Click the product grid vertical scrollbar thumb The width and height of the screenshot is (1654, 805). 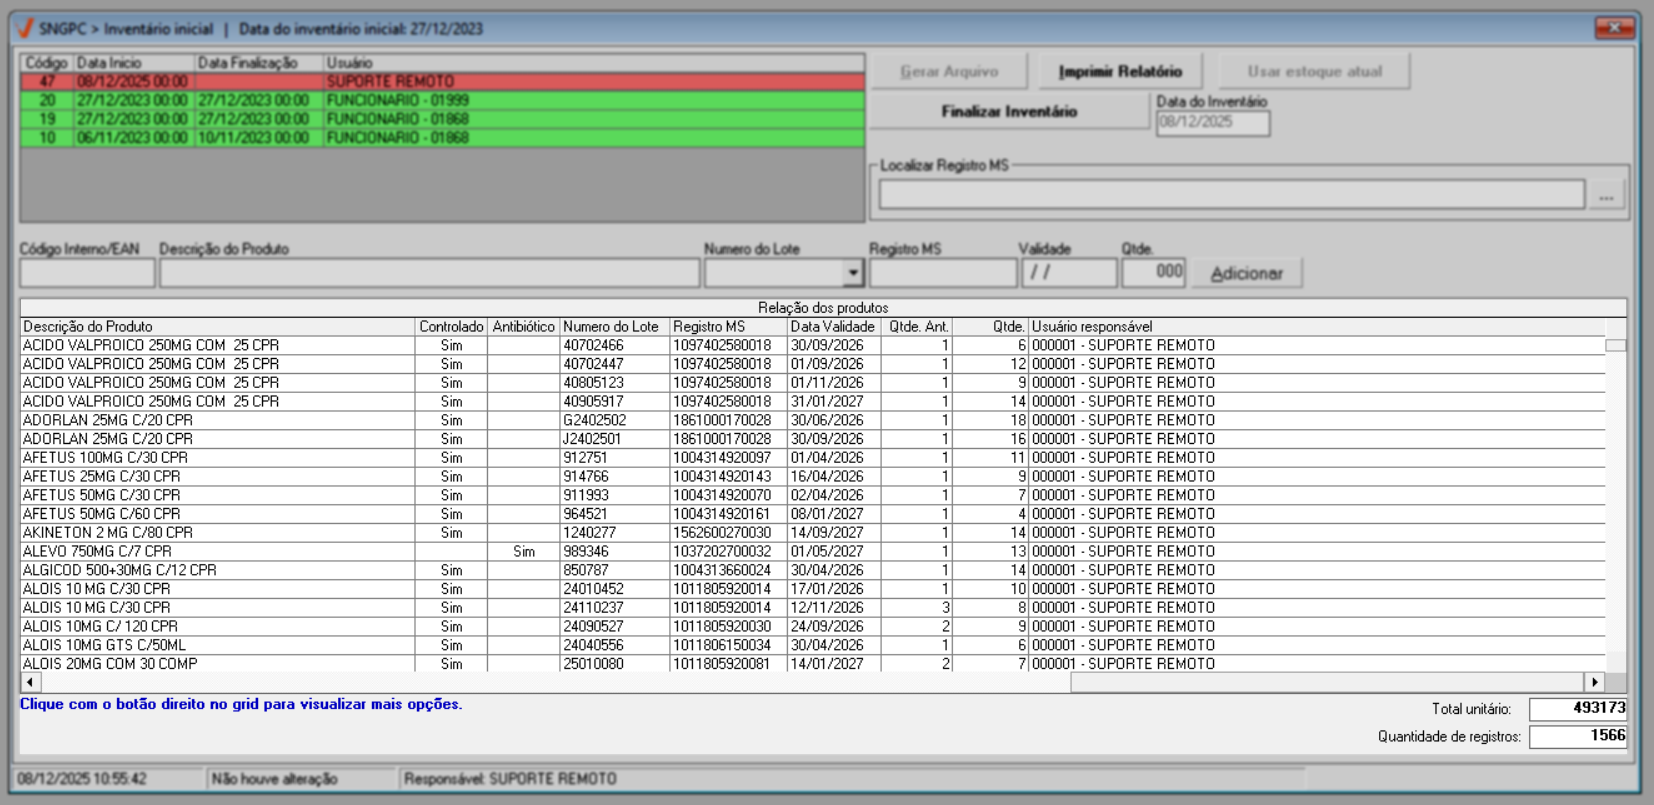pos(1615,345)
